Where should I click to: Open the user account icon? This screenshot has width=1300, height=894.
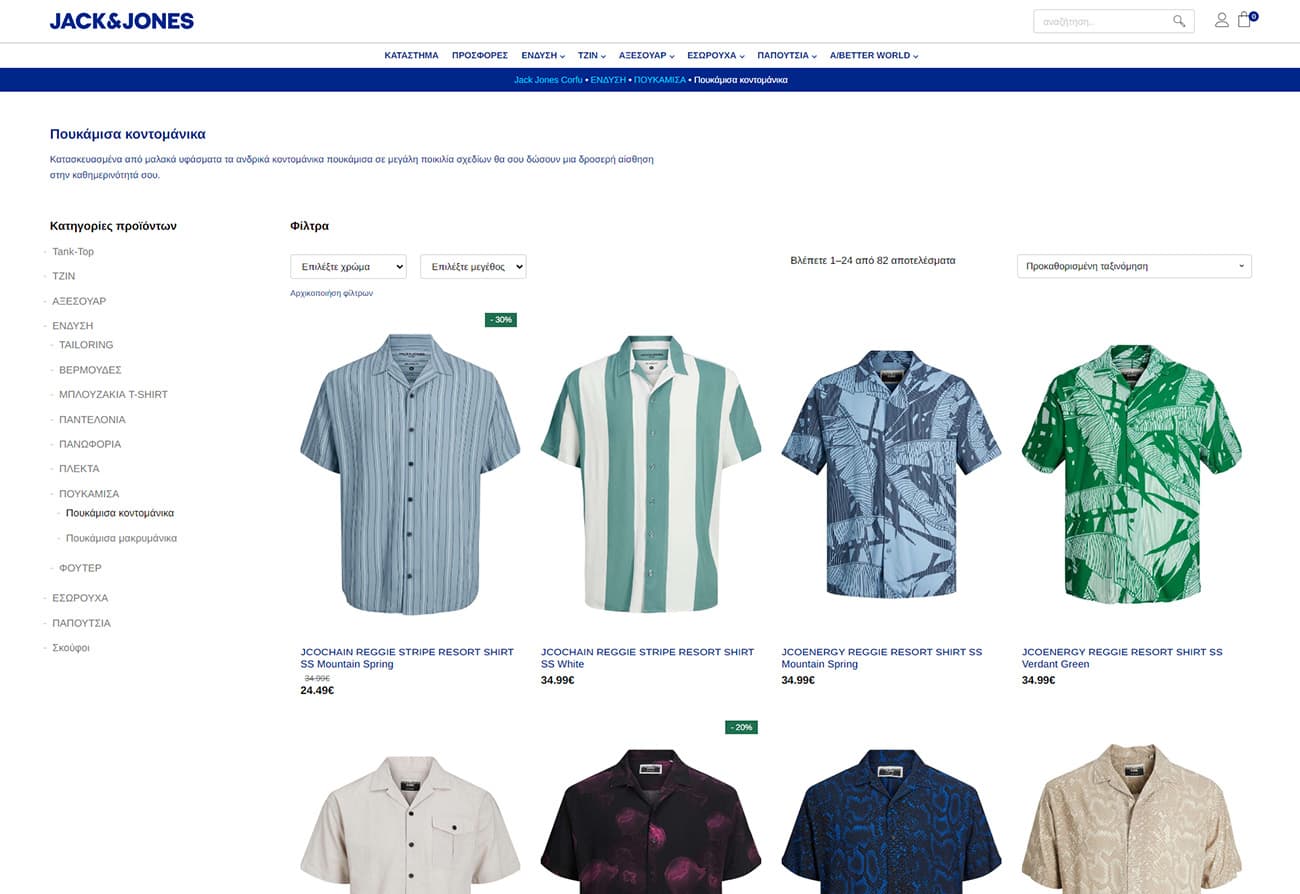coord(1221,20)
